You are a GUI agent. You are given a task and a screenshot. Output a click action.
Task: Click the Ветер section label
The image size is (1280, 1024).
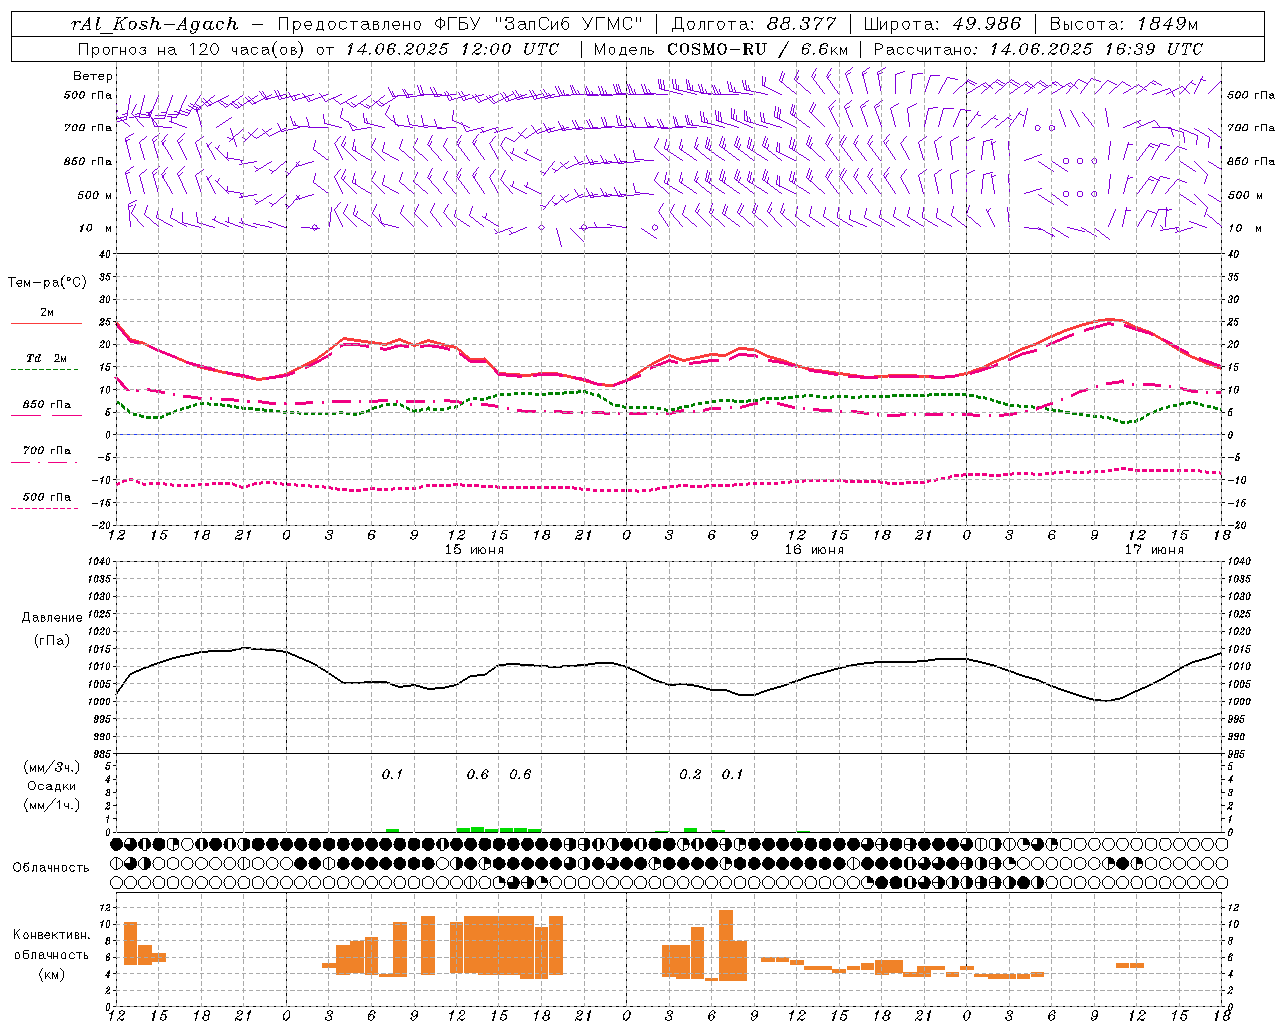coord(93,76)
